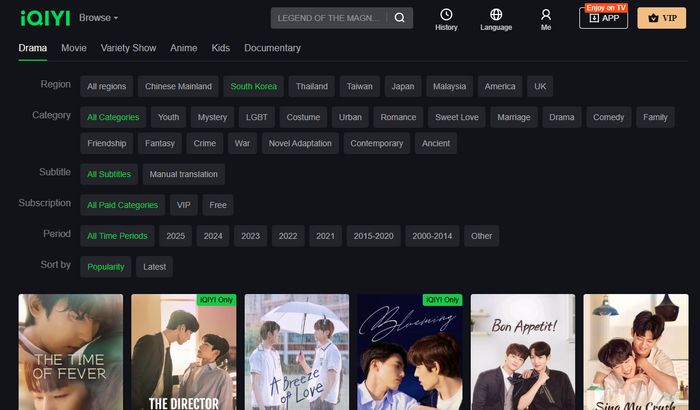This screenshot has width=700, height=410.
Task: Filter period by 2025
Action: tap(175, 236)
